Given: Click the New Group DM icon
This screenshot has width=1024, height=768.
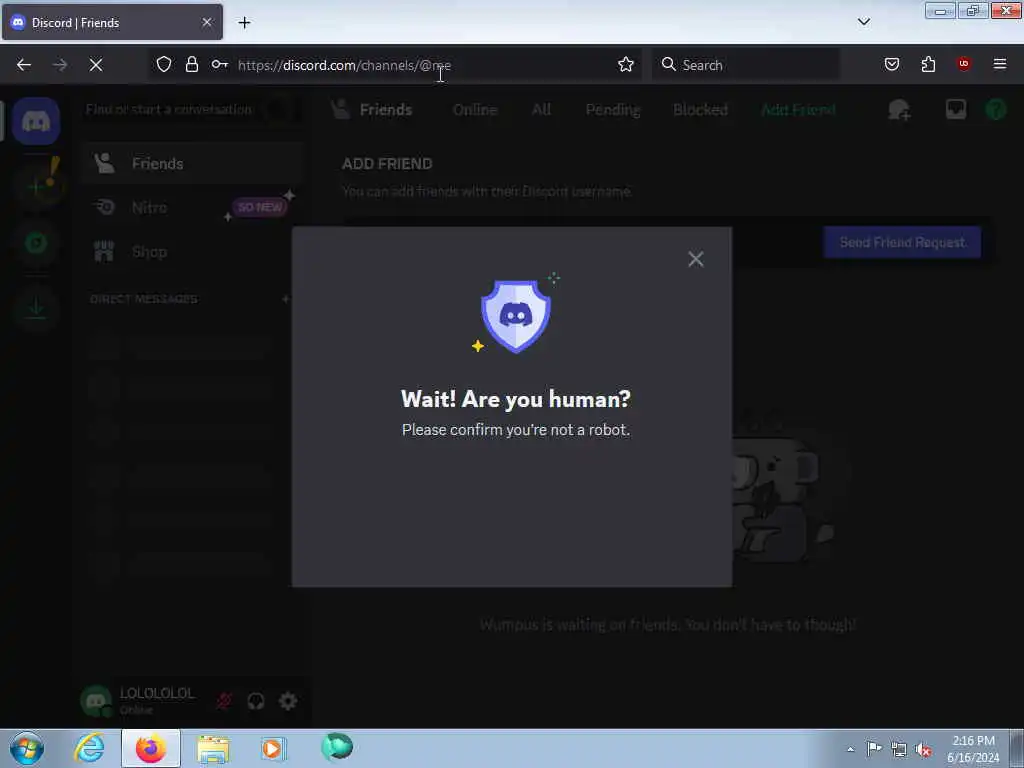Looking at the screenshot, I should point(899,110).
